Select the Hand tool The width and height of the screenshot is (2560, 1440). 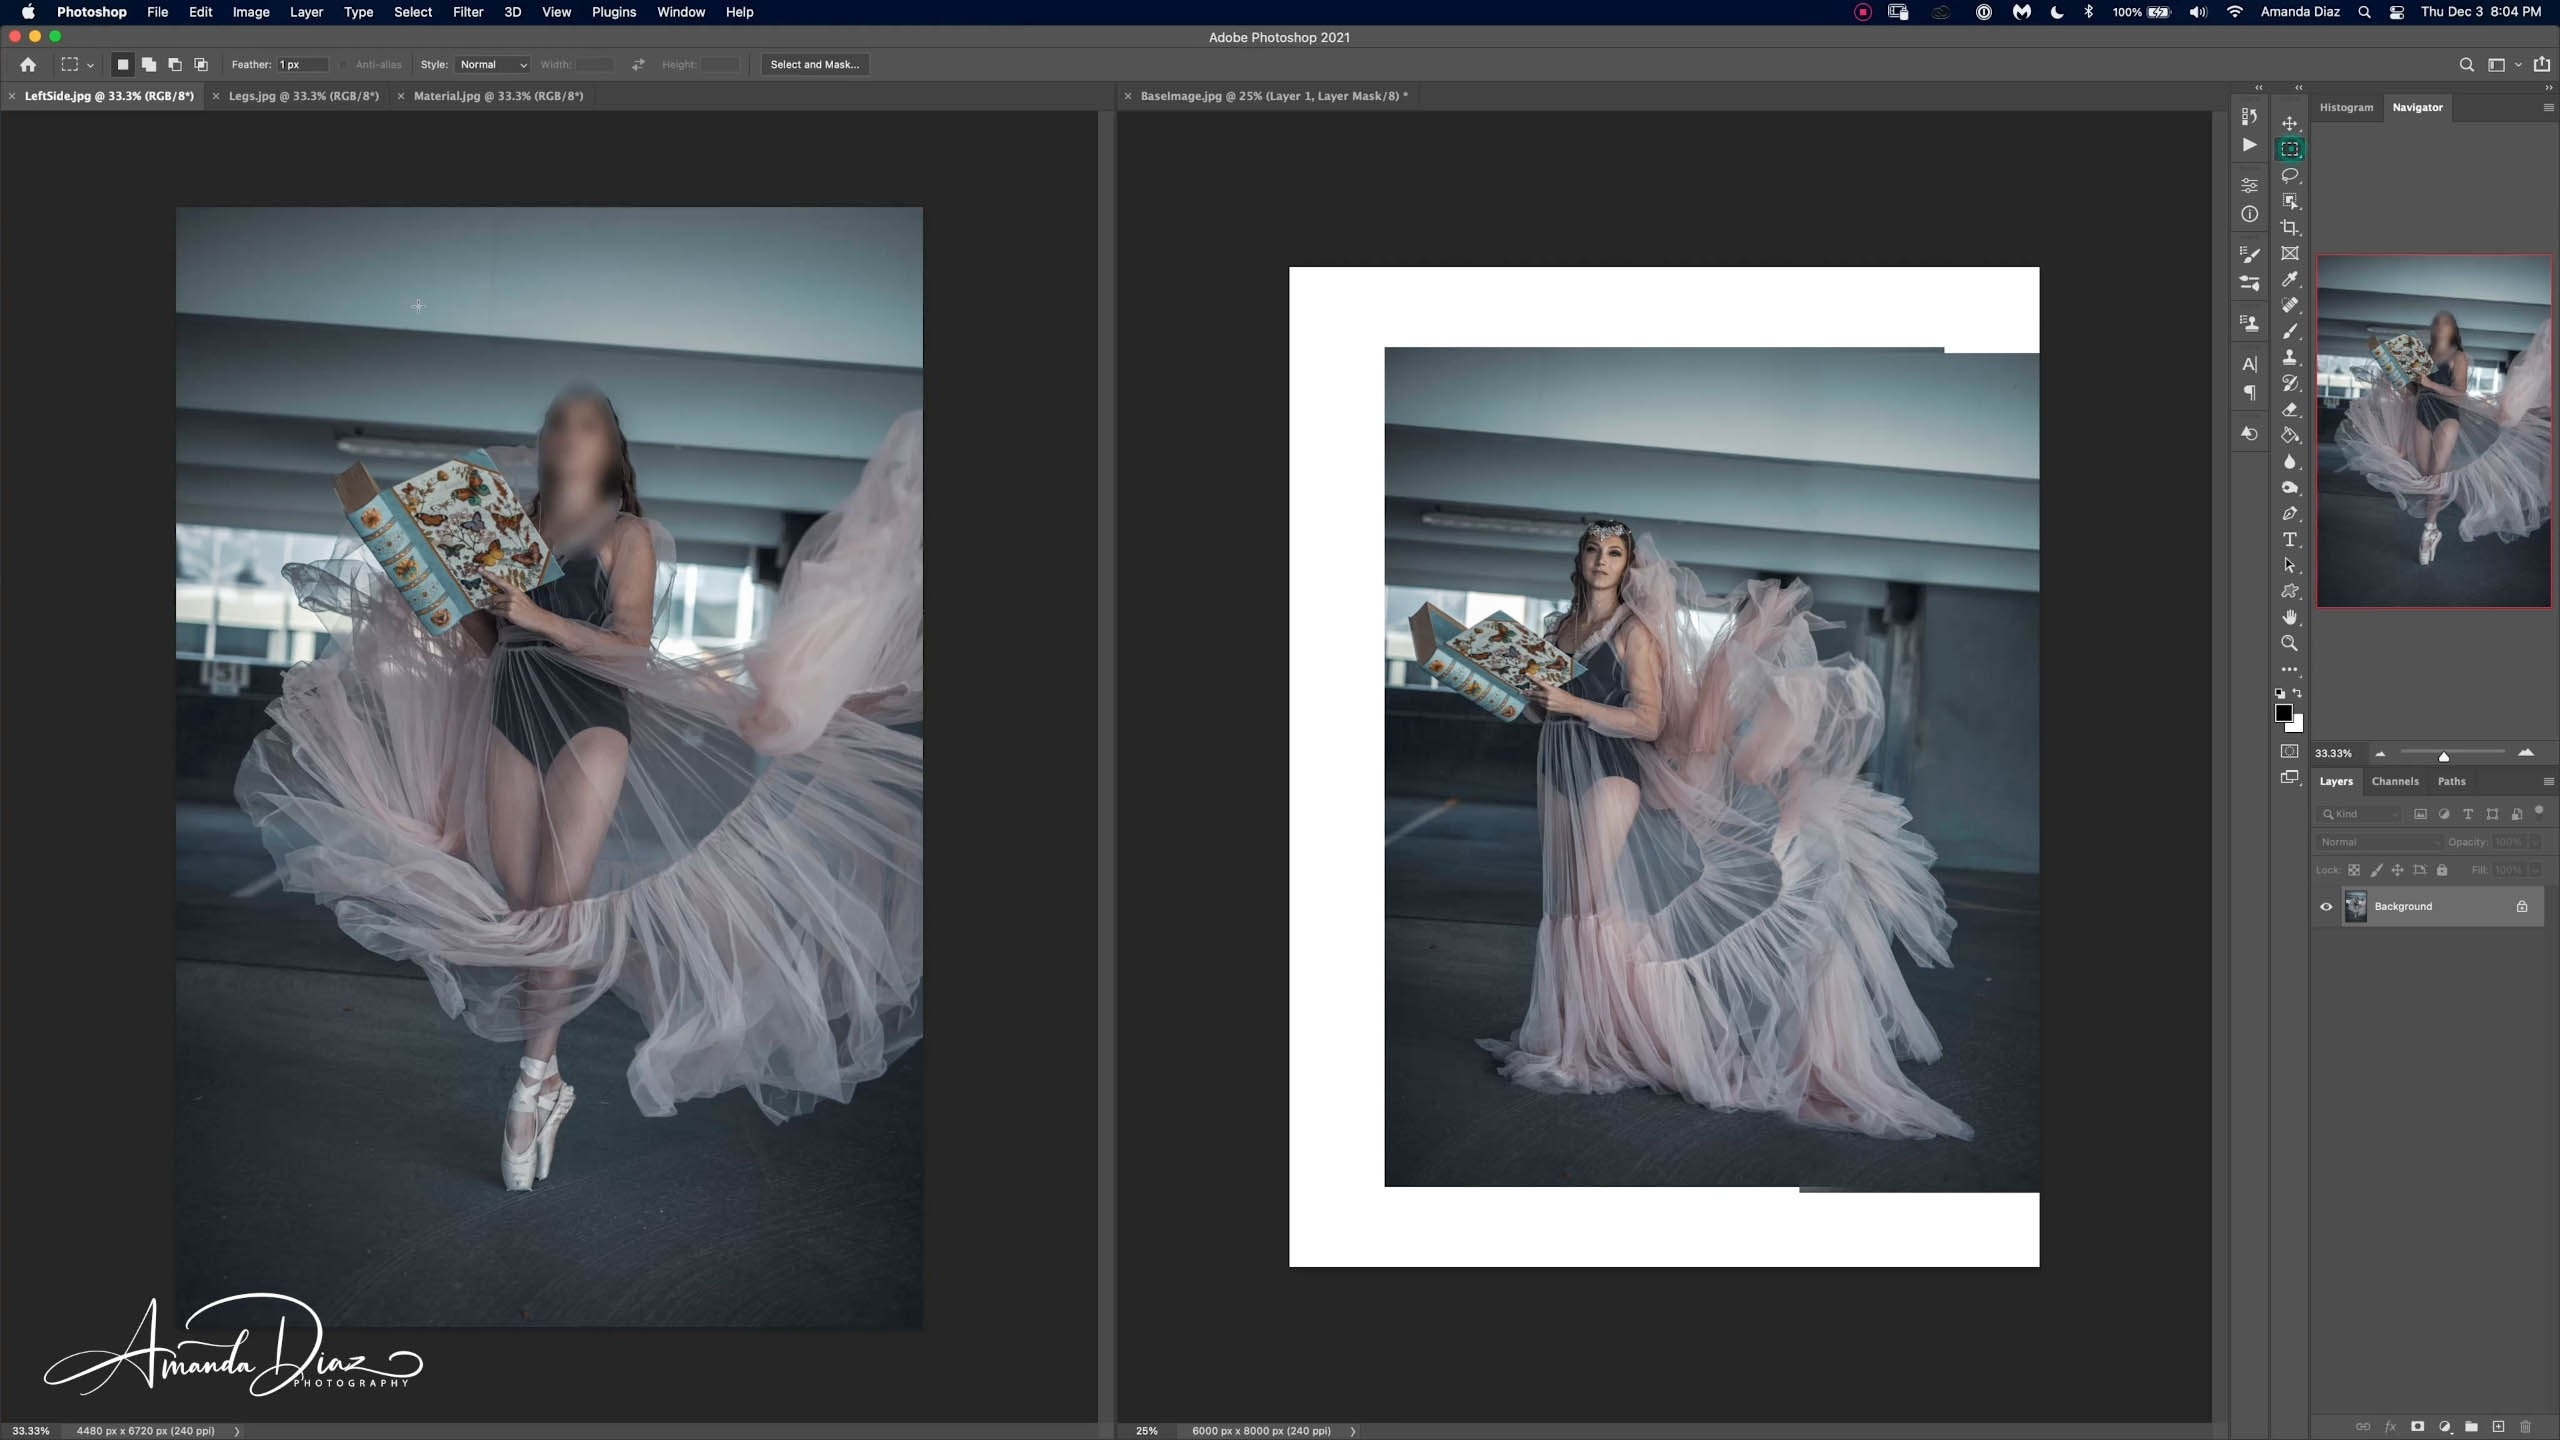2289,618
